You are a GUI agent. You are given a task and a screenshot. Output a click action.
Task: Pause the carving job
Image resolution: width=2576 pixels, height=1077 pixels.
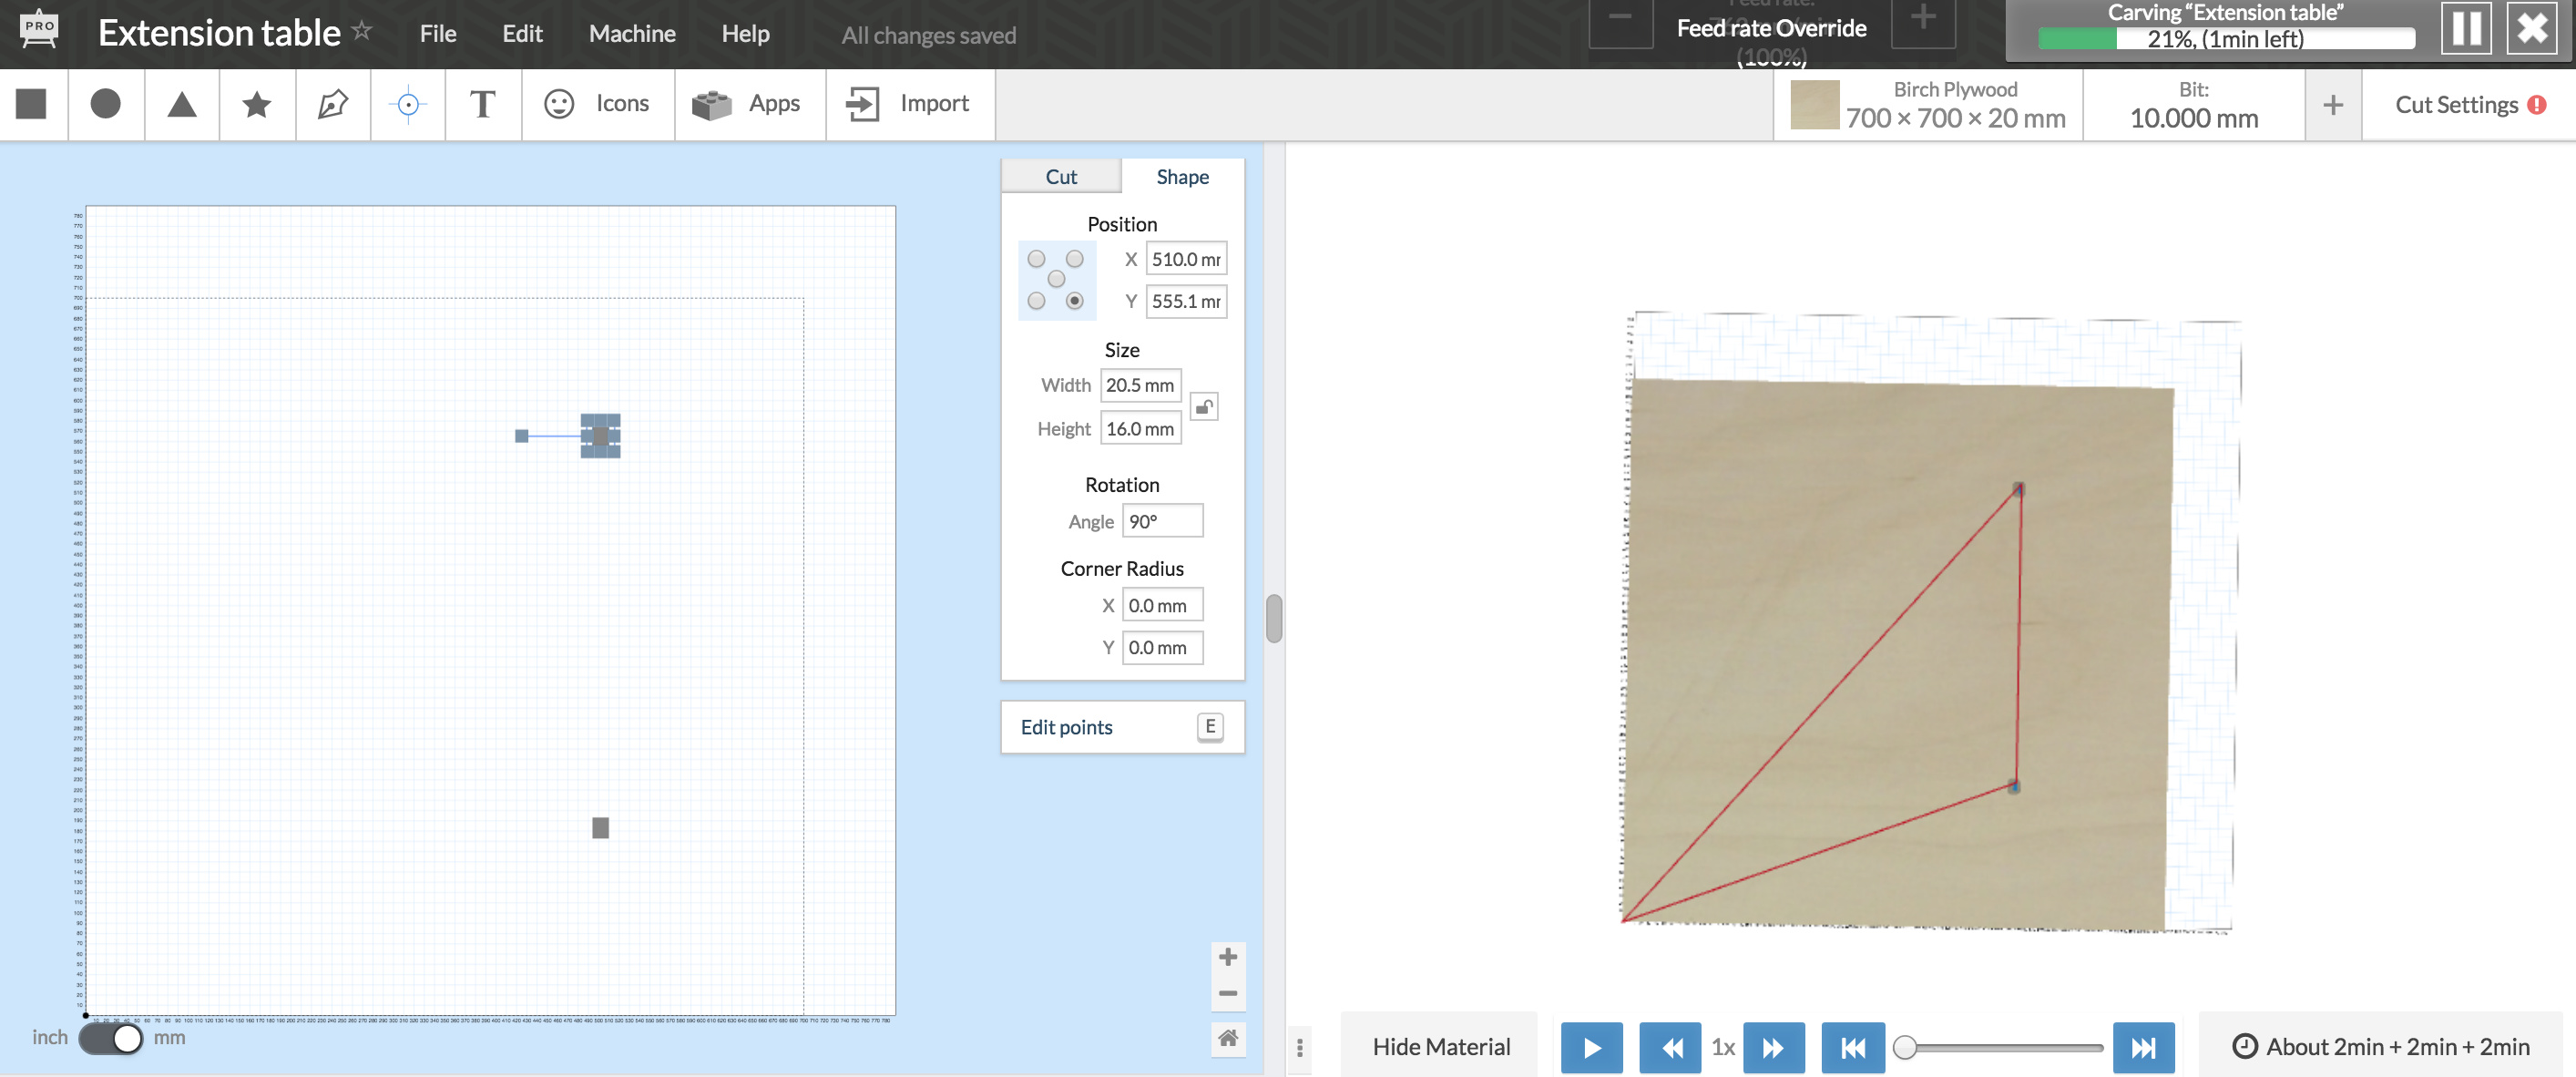(x=2465, y=28)
